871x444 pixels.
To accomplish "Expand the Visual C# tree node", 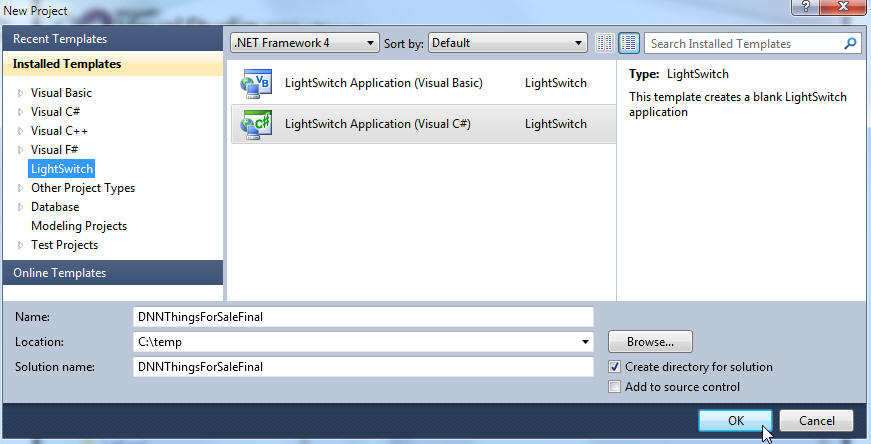I will click(21, 112).
